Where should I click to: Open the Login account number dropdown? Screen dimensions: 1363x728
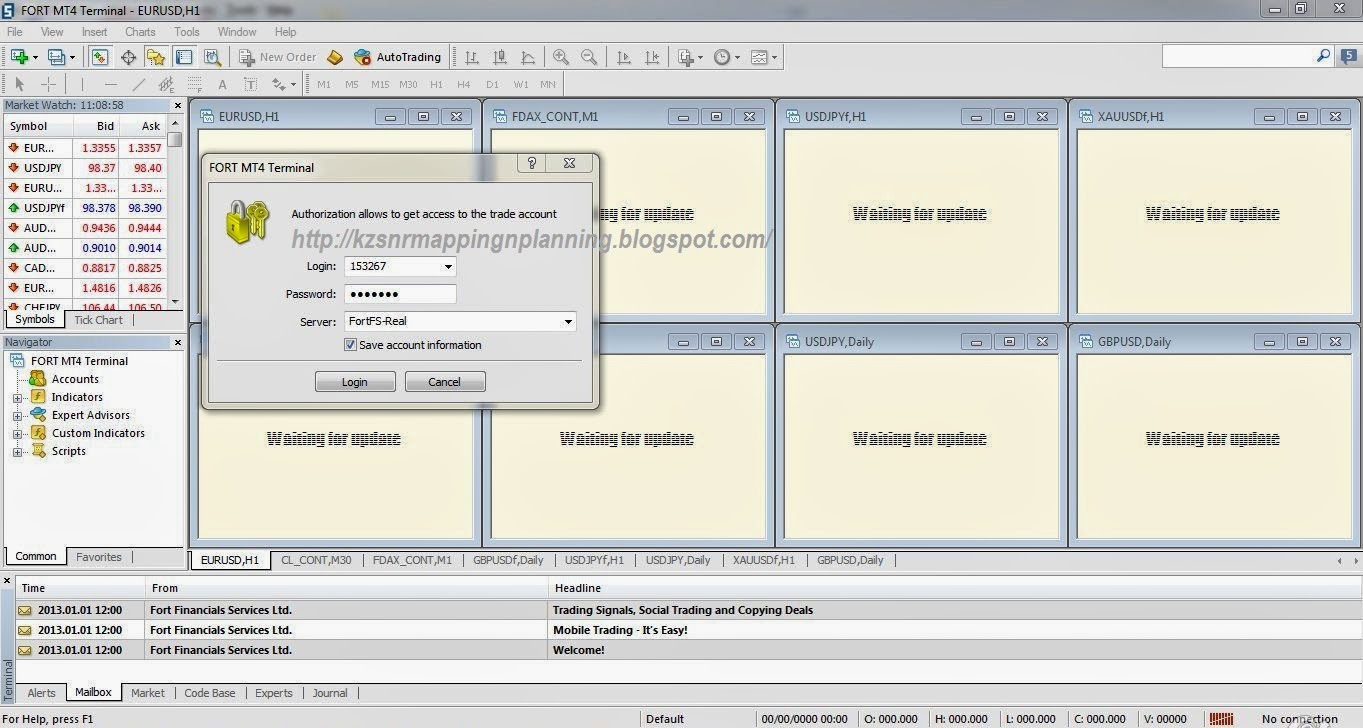click(x=448, y=266)
